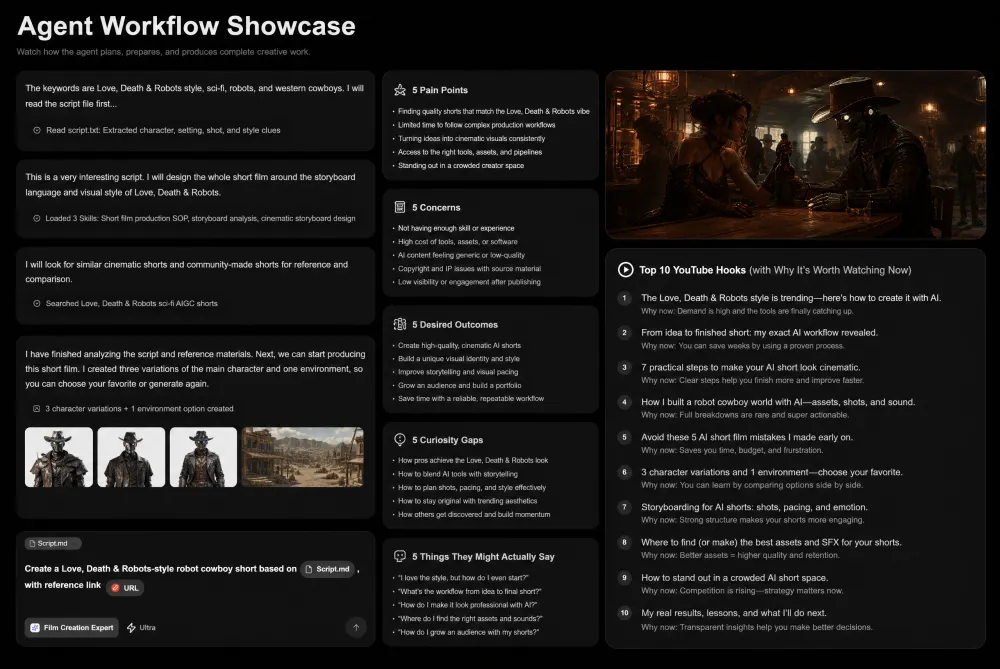This screenshot has width=1000, height=669.
Task: Open the western town environment thumbnail
Action: click(302, 457)
